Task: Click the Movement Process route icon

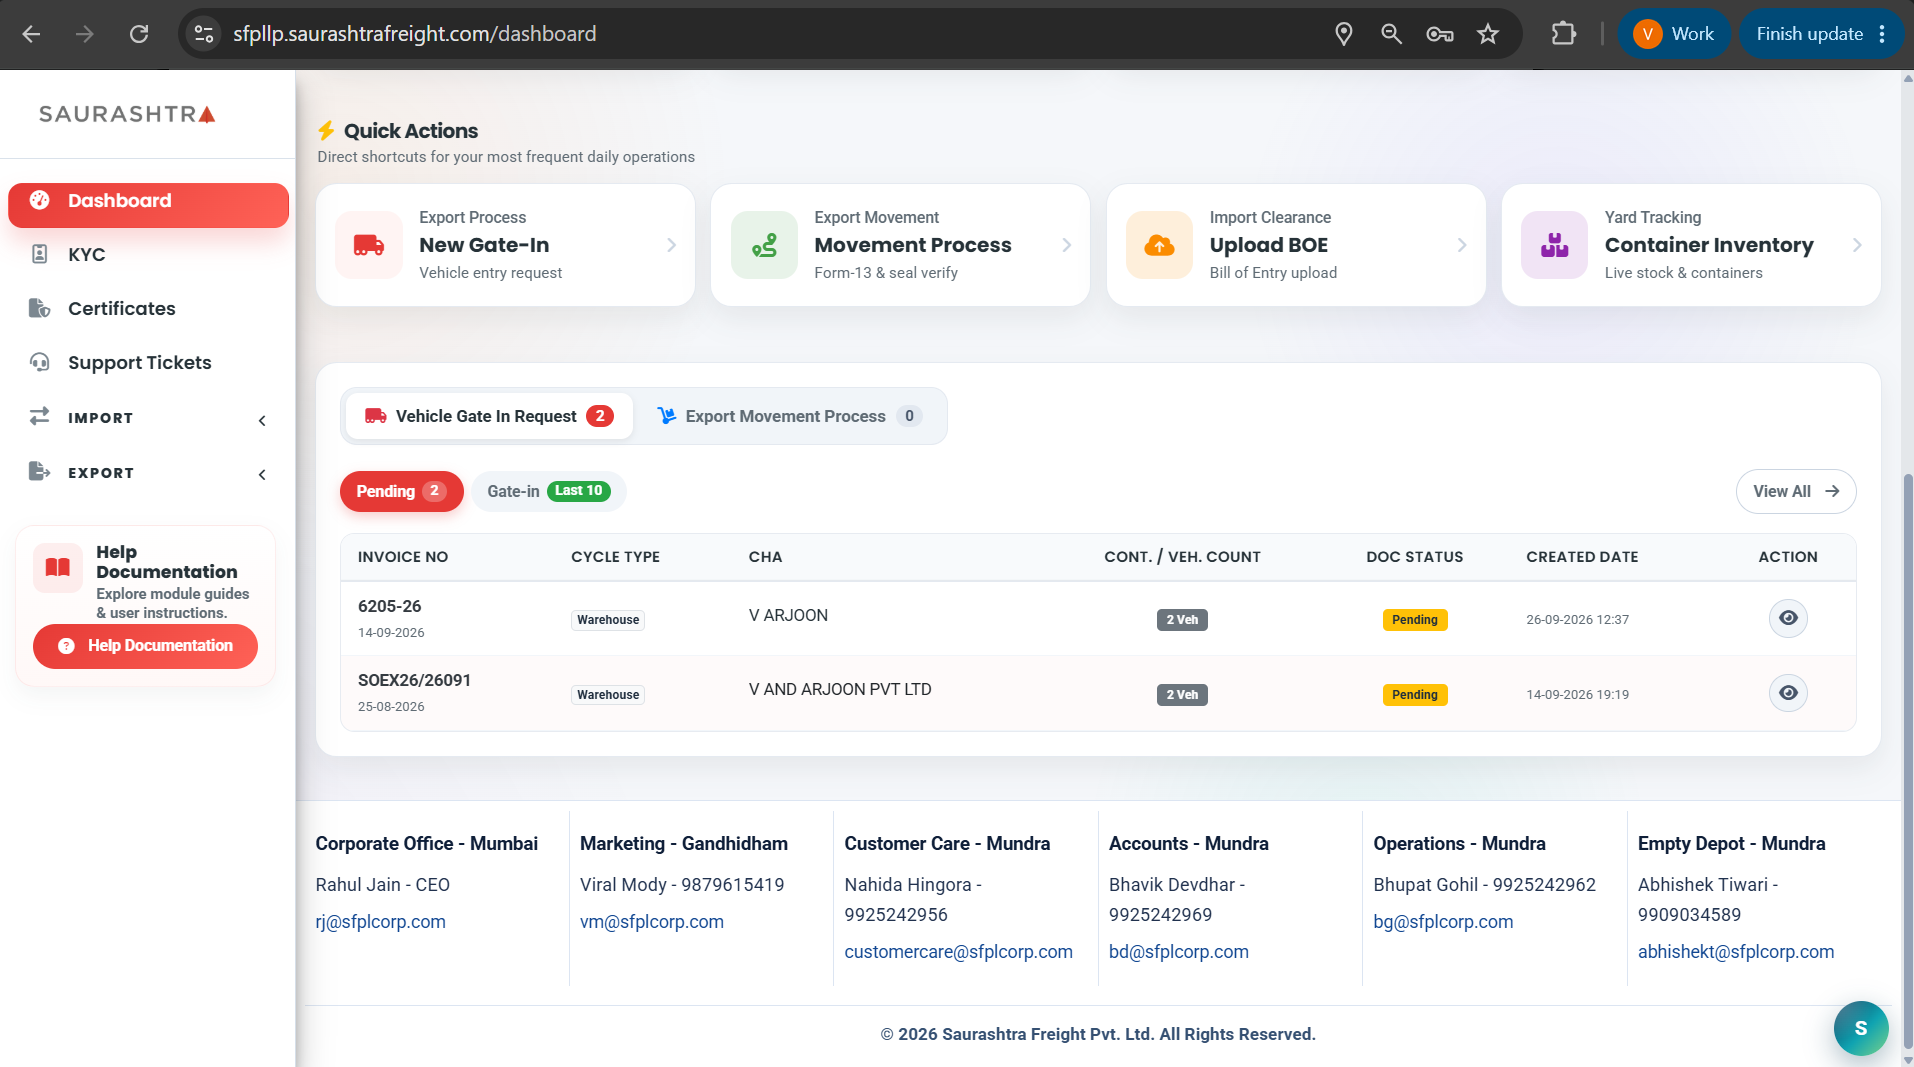Action: pos(764,245)
